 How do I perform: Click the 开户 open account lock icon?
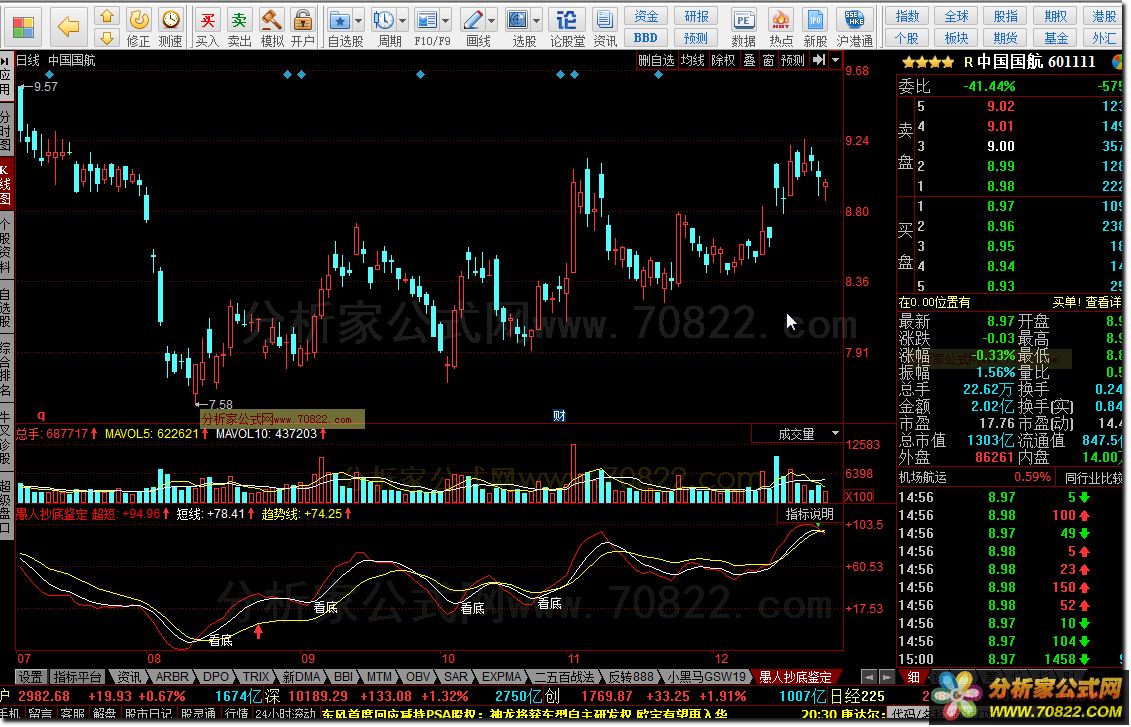tap(303, 28)
